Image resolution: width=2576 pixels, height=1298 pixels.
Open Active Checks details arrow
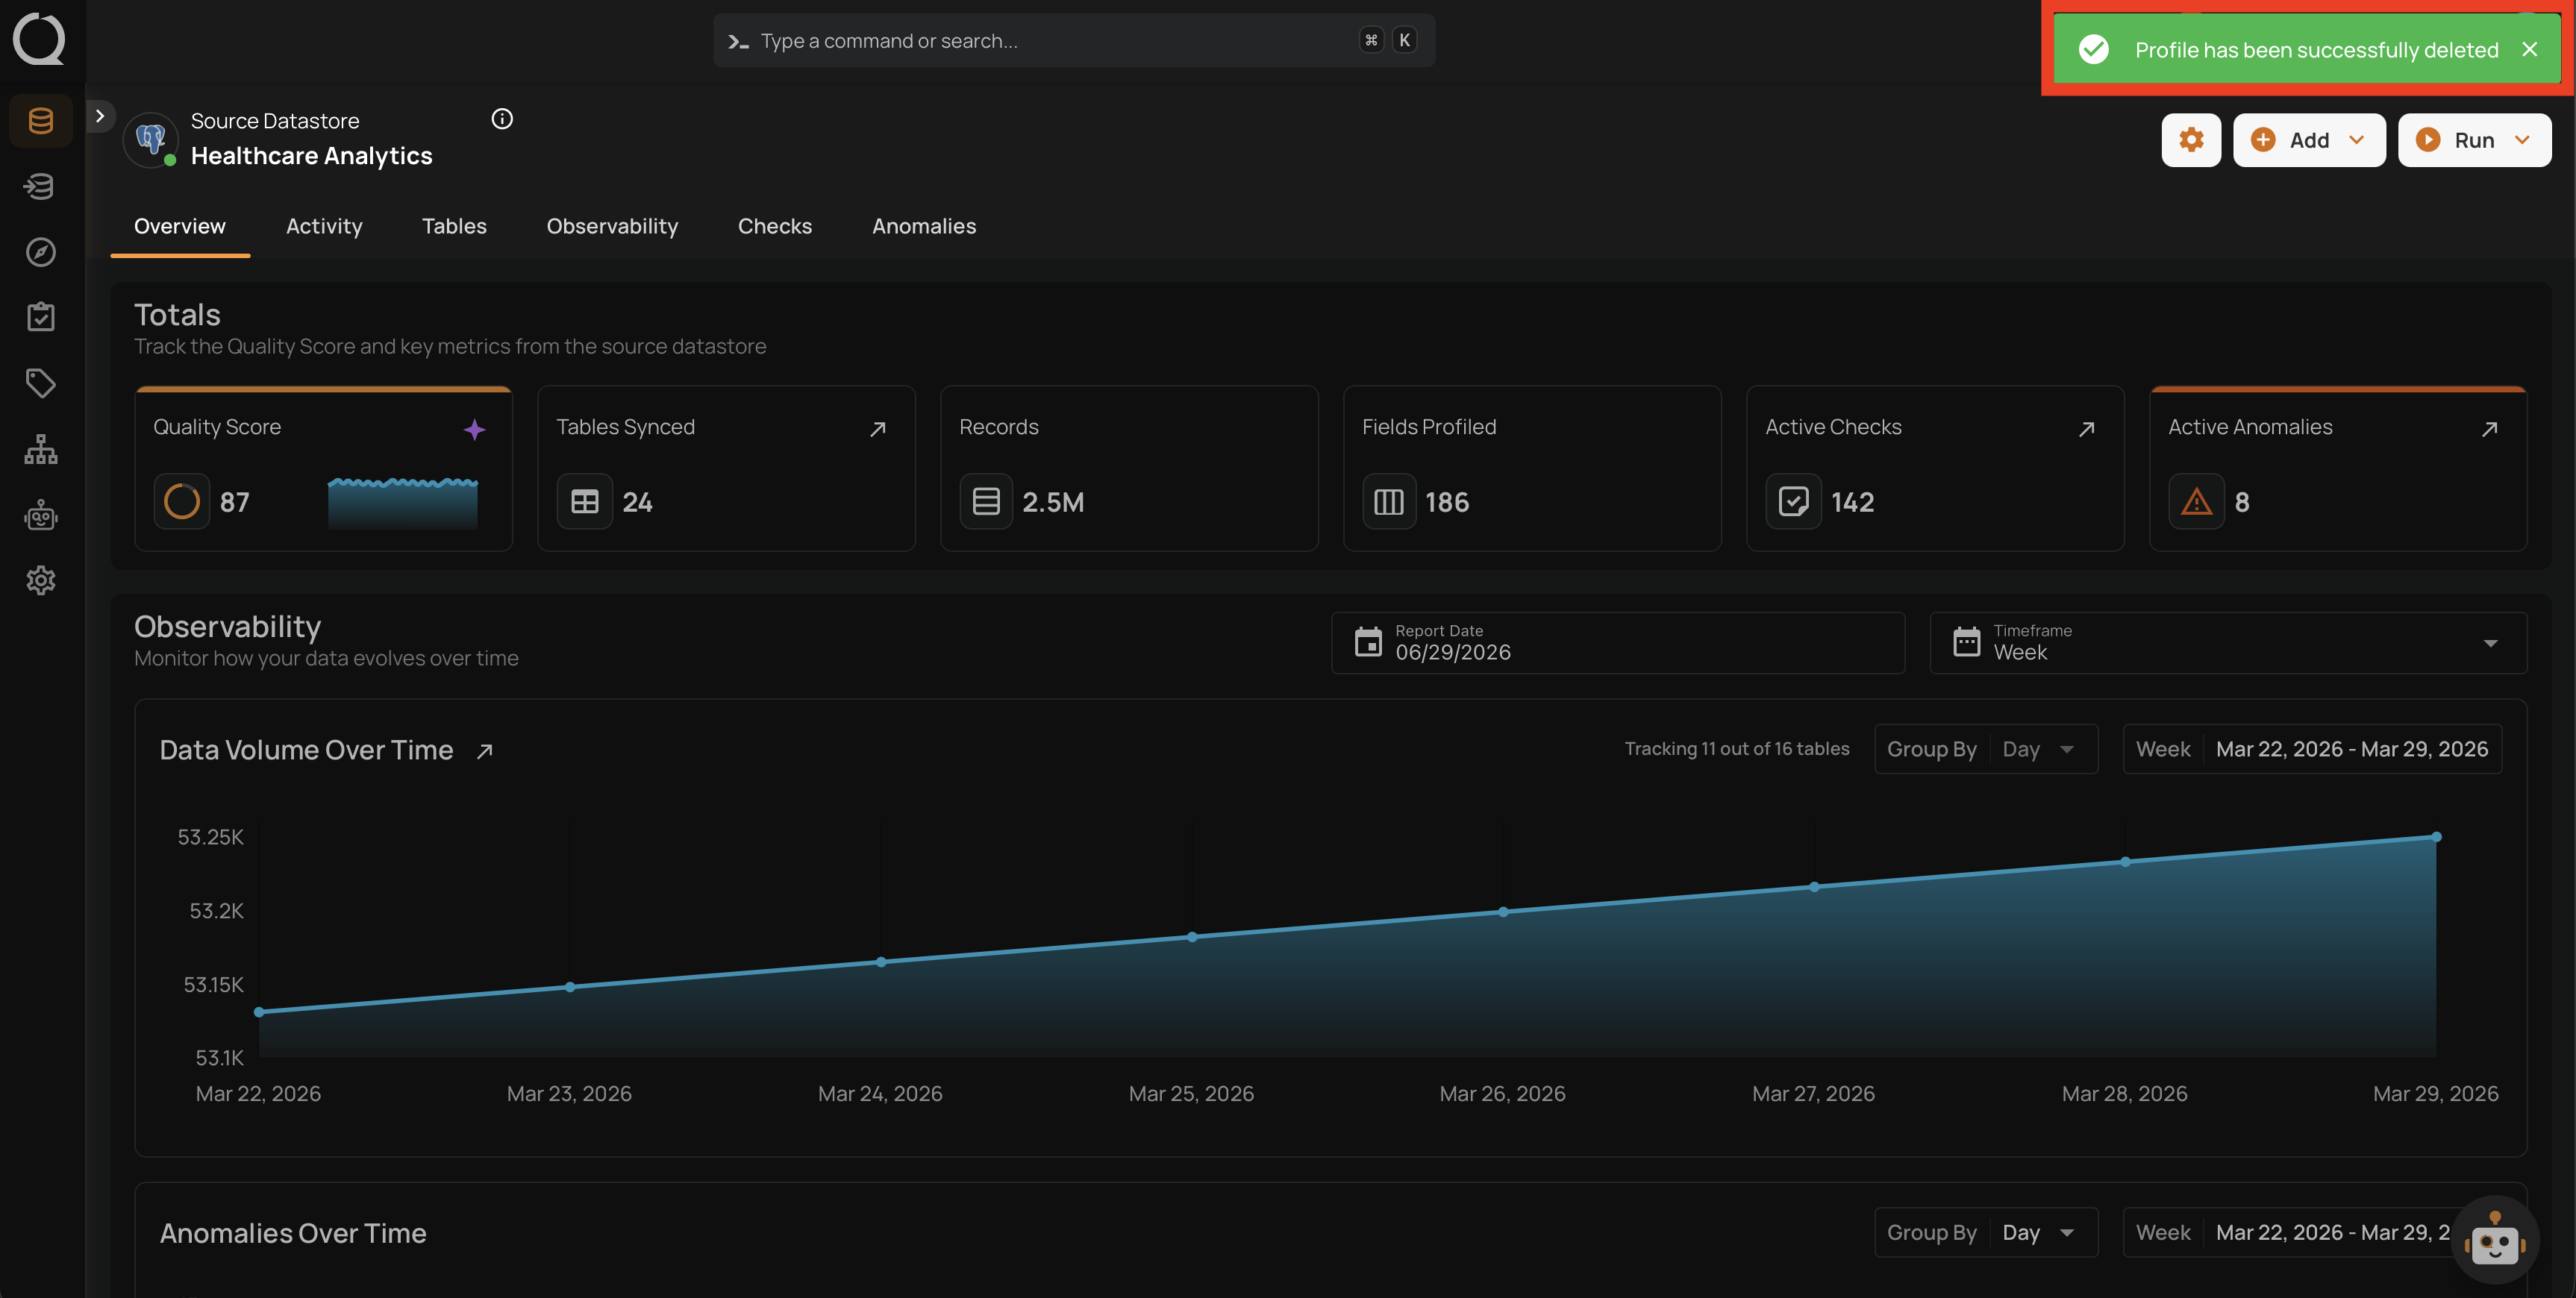(2087, 429)
